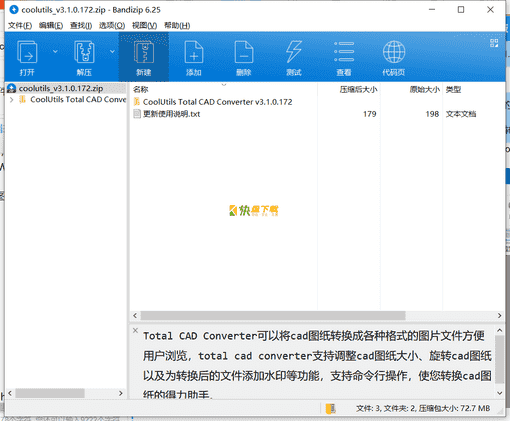Expand the CoolUtils Total CAD Converter tree node
The image size is (510, 421).
(x=11, y=100)
